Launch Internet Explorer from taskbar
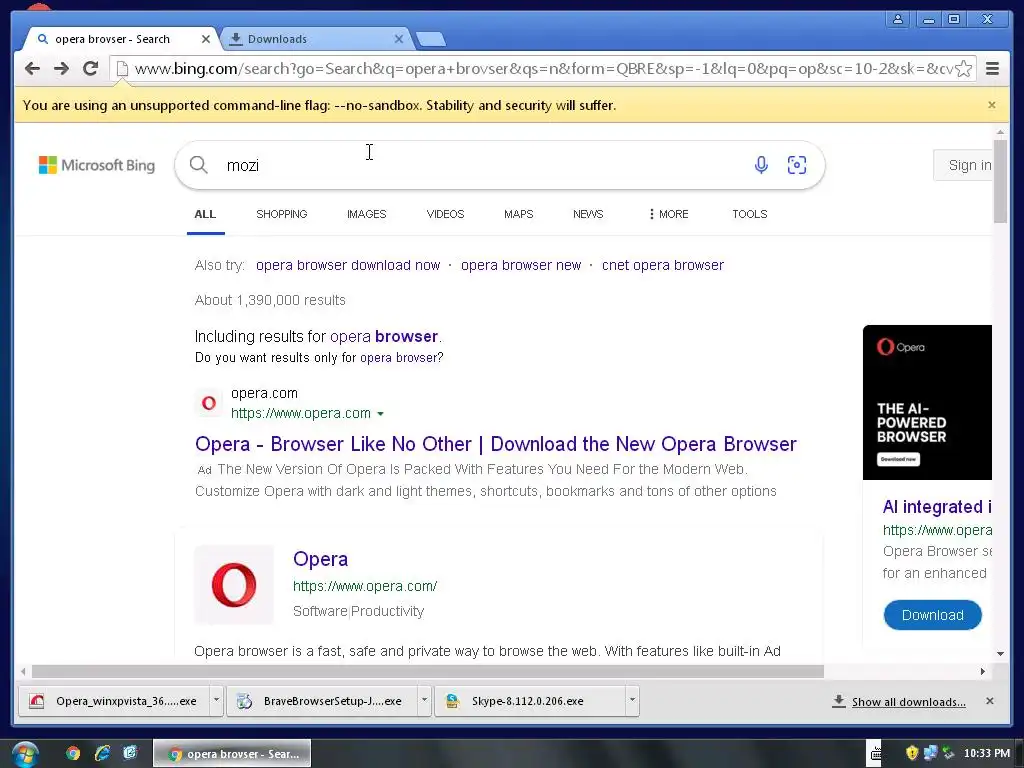1024x768 pixels. [102, 754]
